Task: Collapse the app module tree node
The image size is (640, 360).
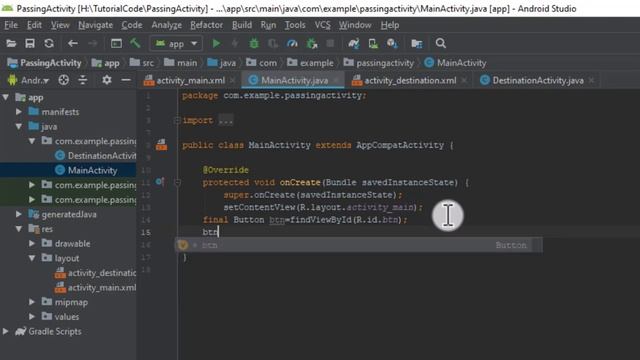Action: [x=6, y=98]
